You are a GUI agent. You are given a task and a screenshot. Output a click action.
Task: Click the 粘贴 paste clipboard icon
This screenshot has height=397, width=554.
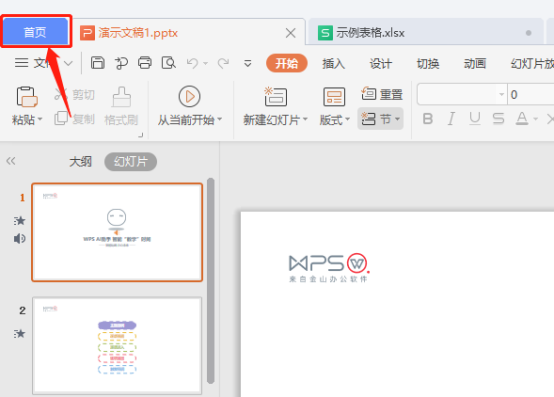(27, 96)
